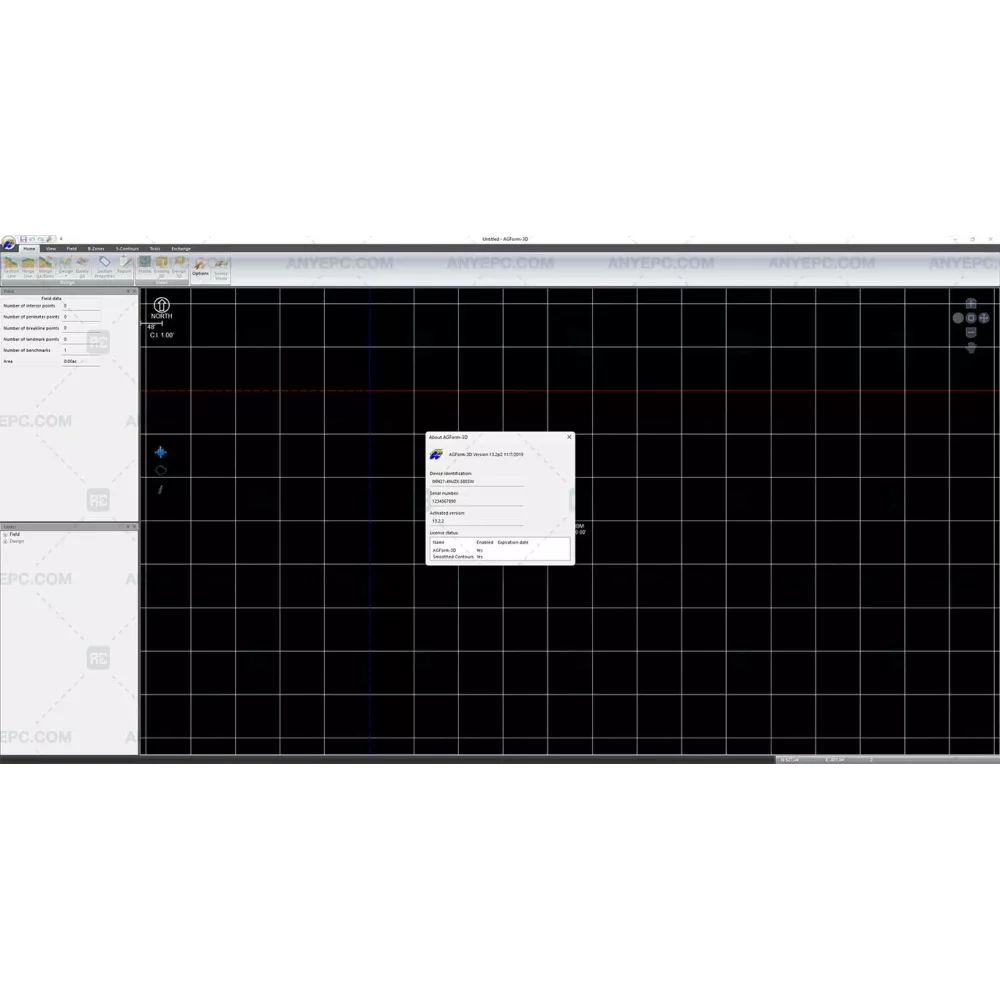
Task: Expand the Field layer tree node
Action: click(5, 534)
